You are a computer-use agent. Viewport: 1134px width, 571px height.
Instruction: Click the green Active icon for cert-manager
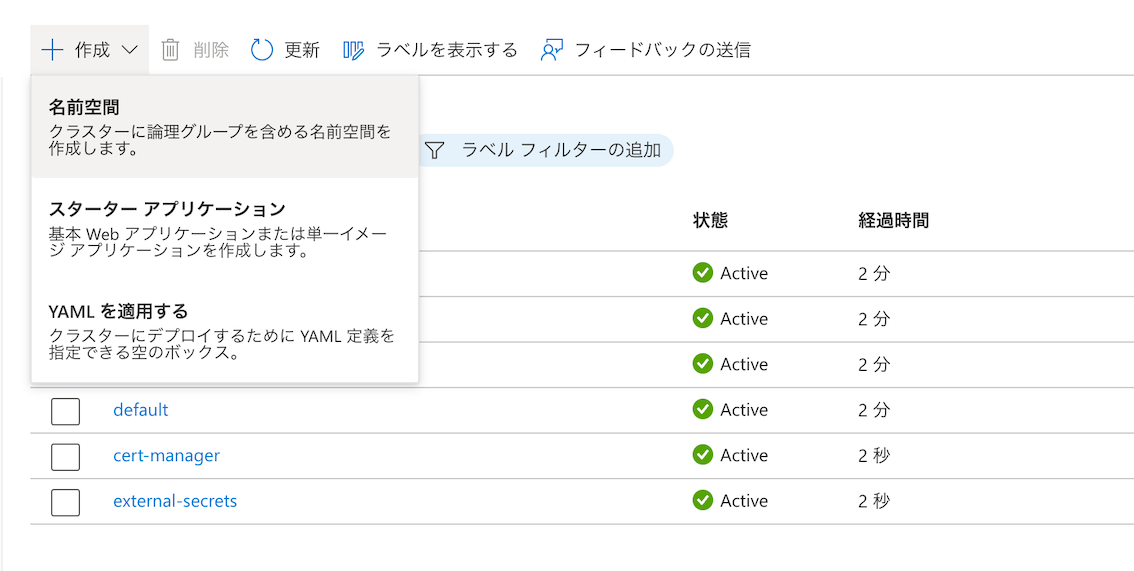coord(703,455)
